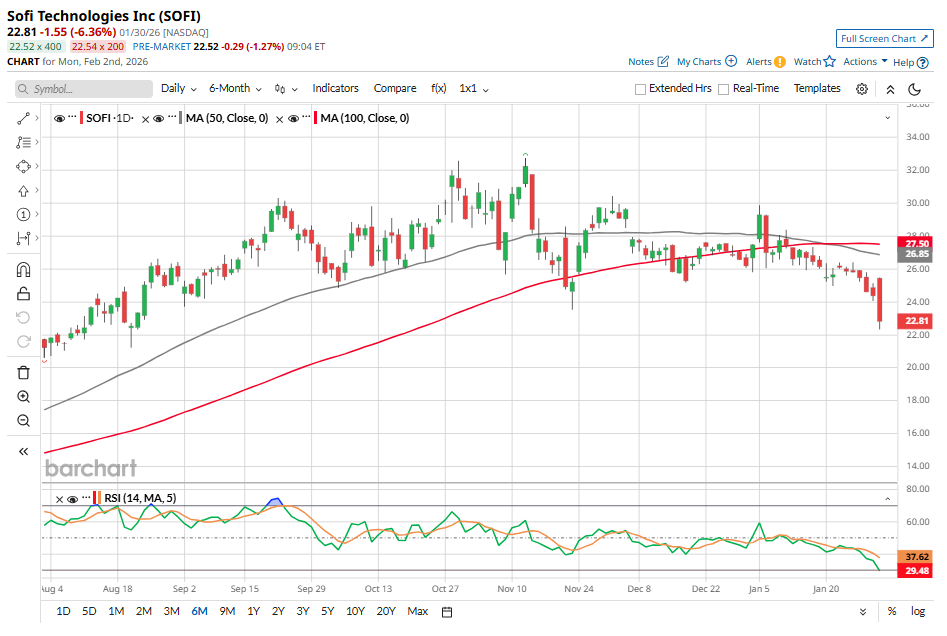Expand the 6-Month period dropdown

click(x=235, y=89)
